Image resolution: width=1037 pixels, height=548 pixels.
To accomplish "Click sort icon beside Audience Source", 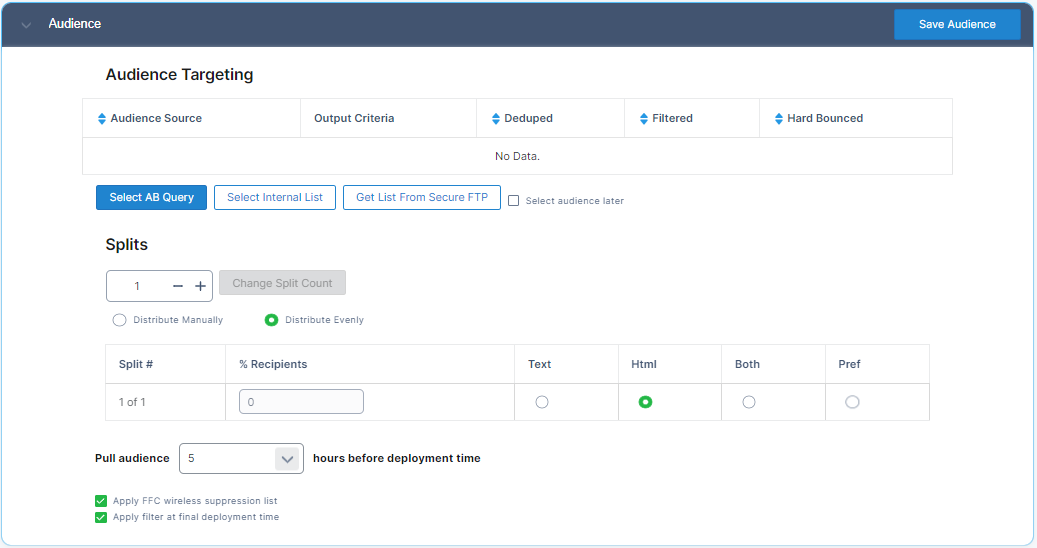I will point(101,118).
